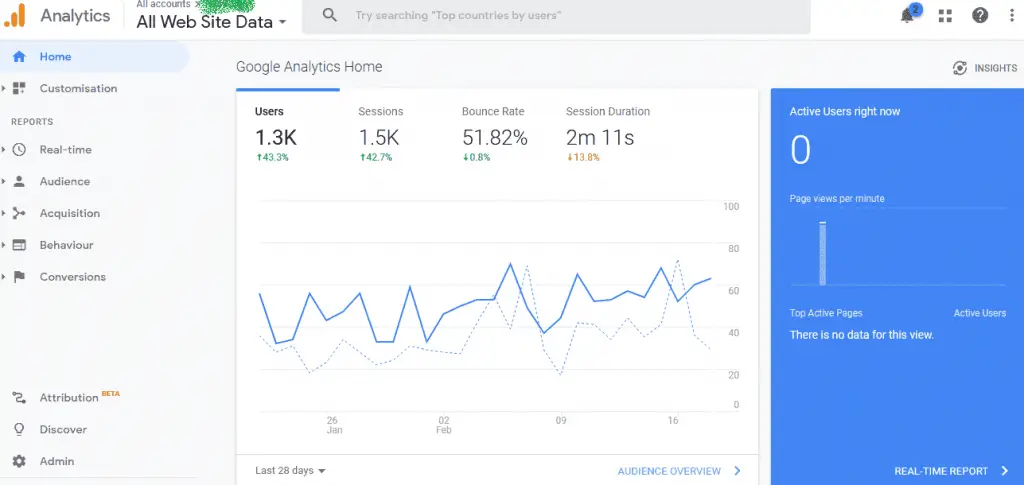
Task: Click the page views per minute bar
Action: (x=823, y=253)
